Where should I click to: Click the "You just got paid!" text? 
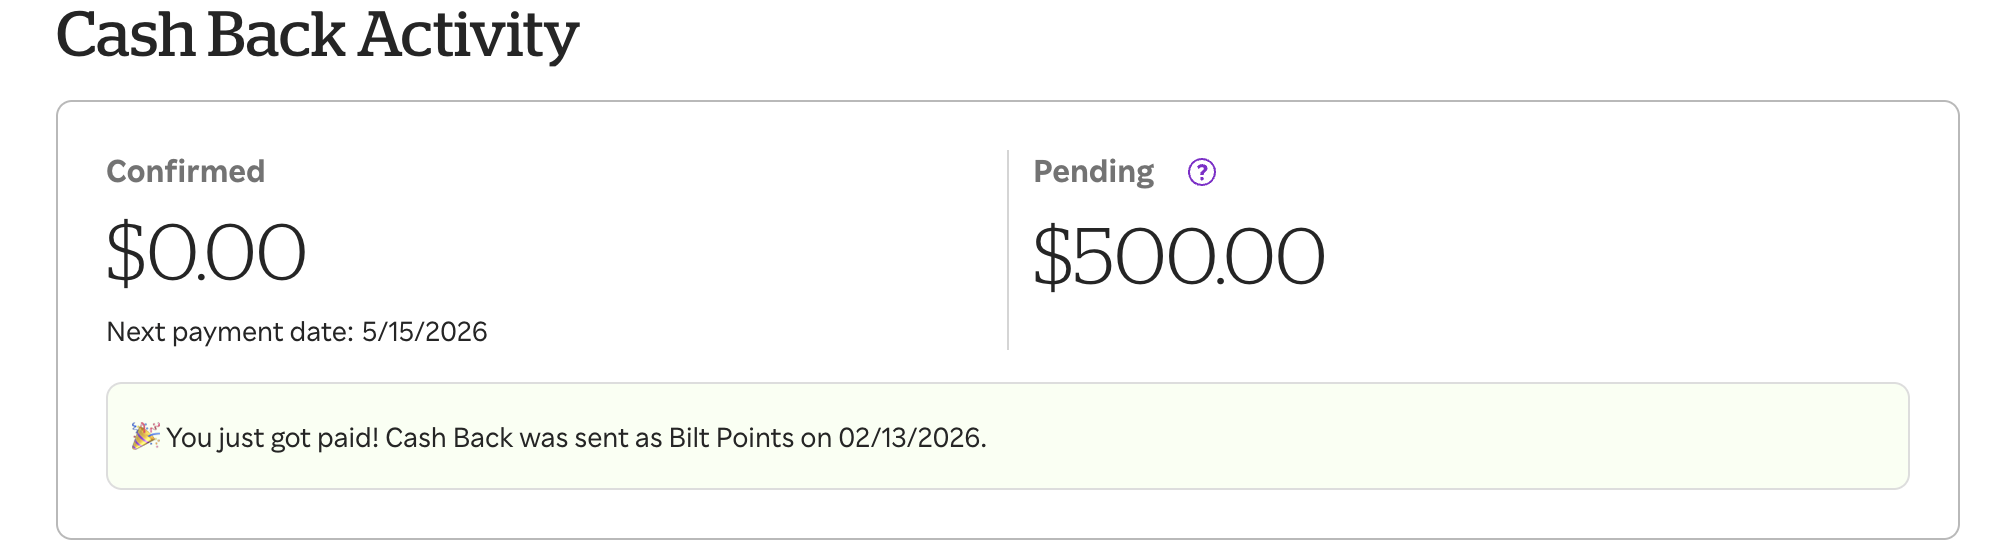pyautogui.click(x=272, y=438)
